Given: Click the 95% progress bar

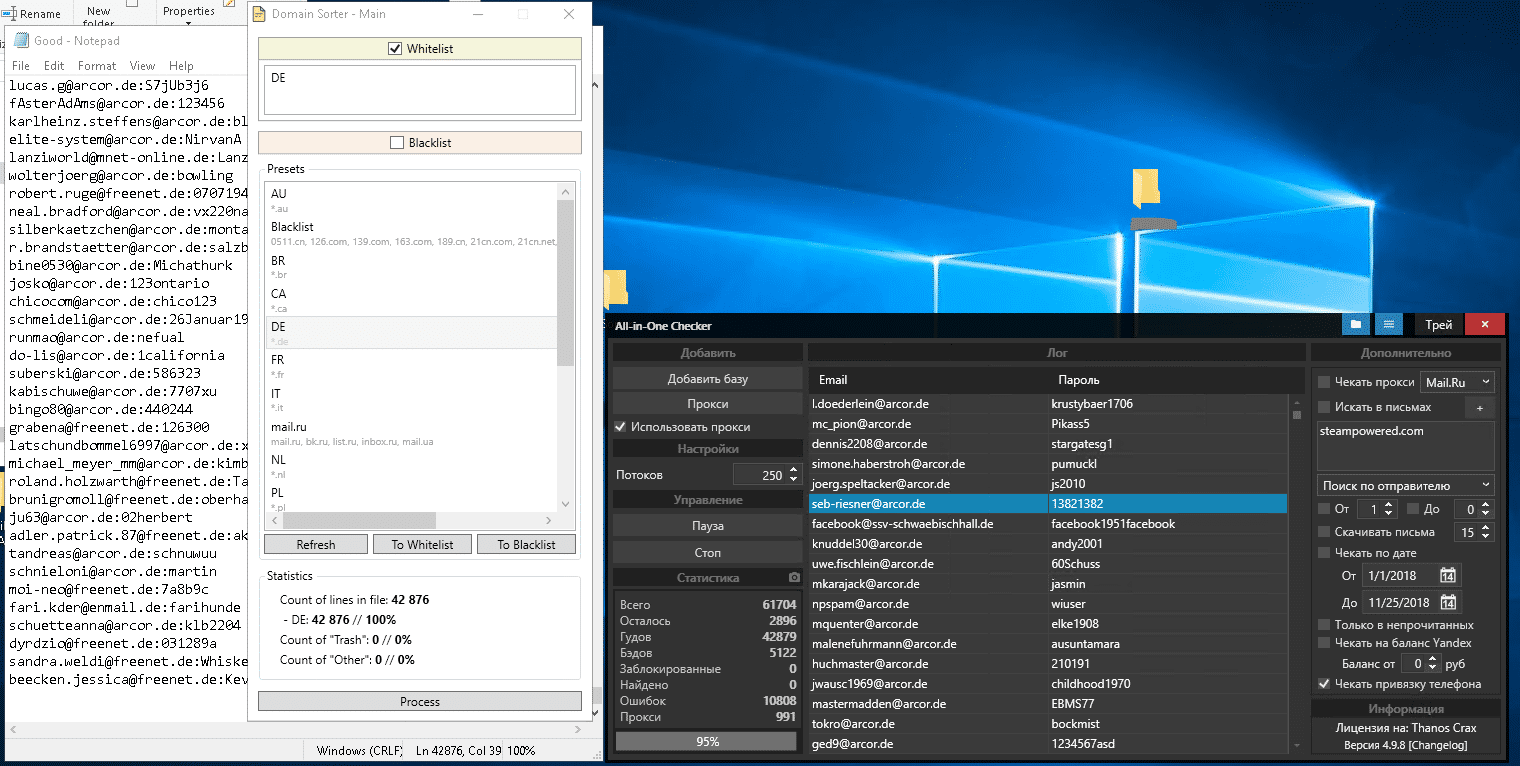Looking at the screenshot, I should coord(707,741).
